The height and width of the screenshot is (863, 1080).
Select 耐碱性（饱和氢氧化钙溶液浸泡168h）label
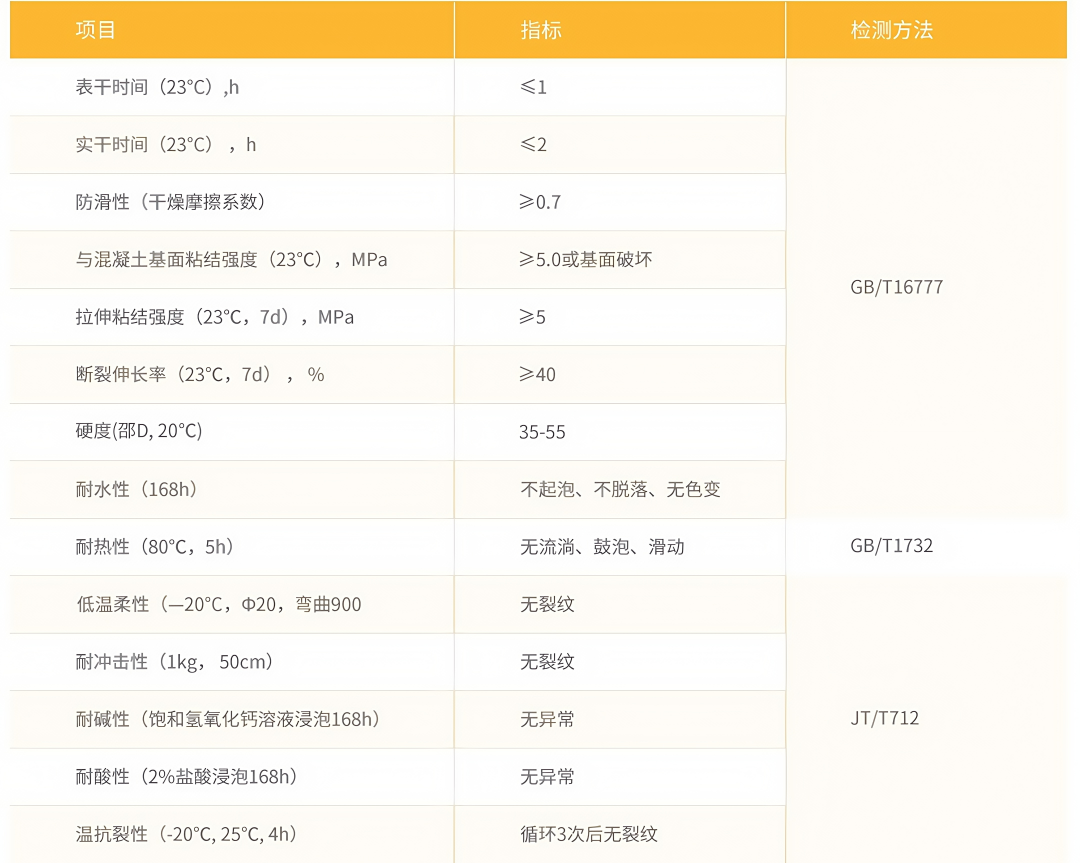pyautogui.click(x=228, y=719)
